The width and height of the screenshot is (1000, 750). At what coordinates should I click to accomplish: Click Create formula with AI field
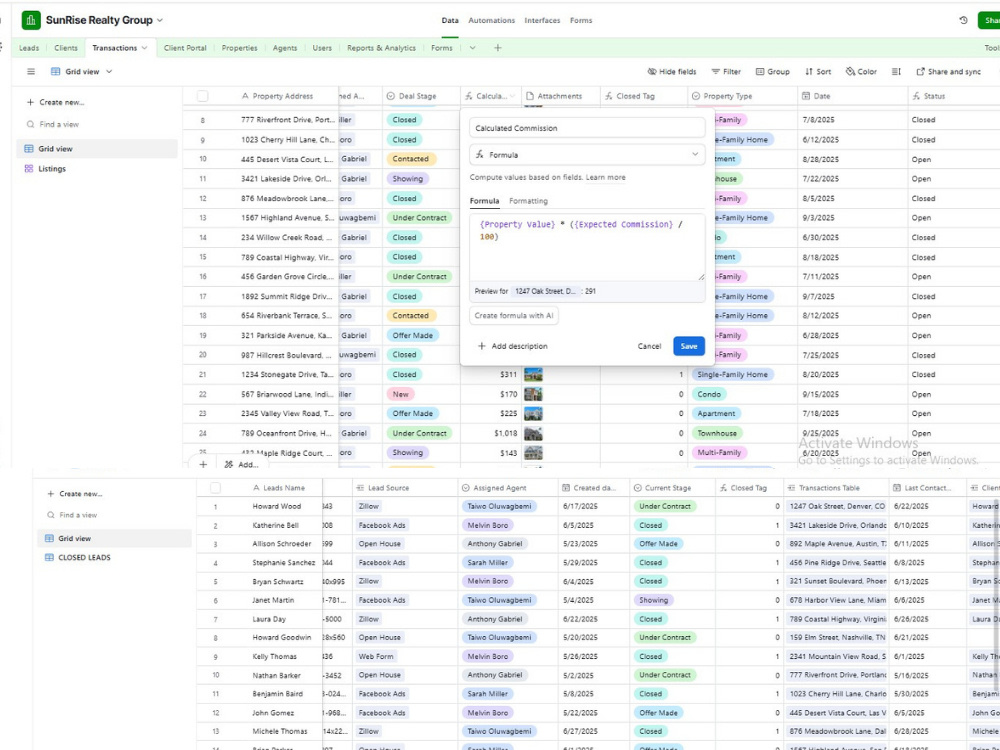pyautogui.click(x=514, y=316)
